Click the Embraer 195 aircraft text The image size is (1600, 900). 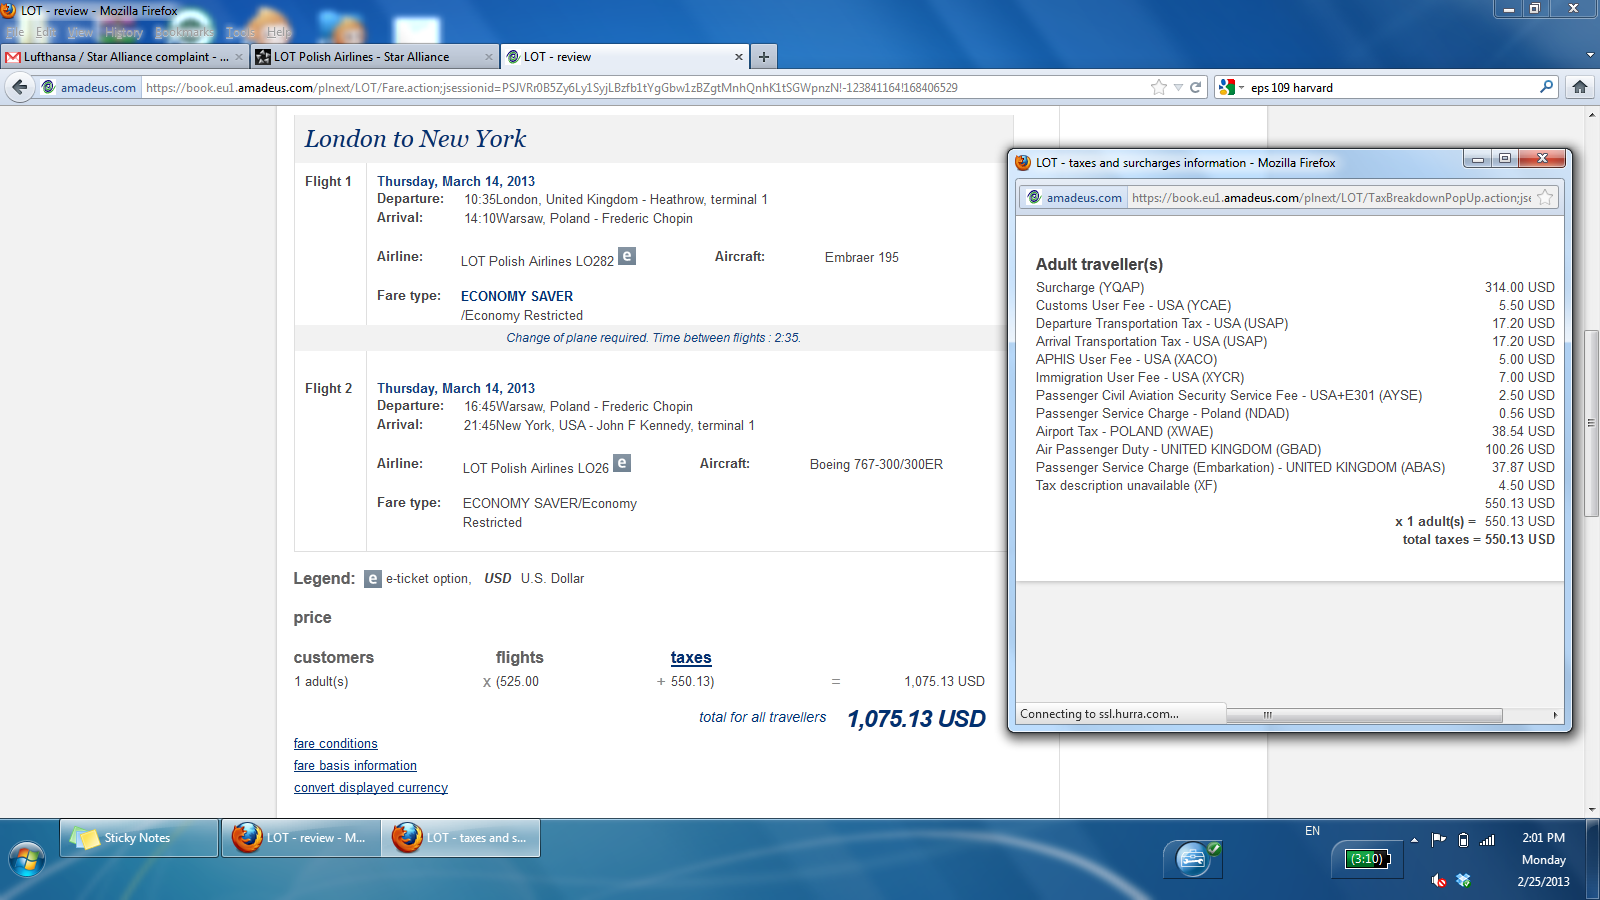[861, 257]
